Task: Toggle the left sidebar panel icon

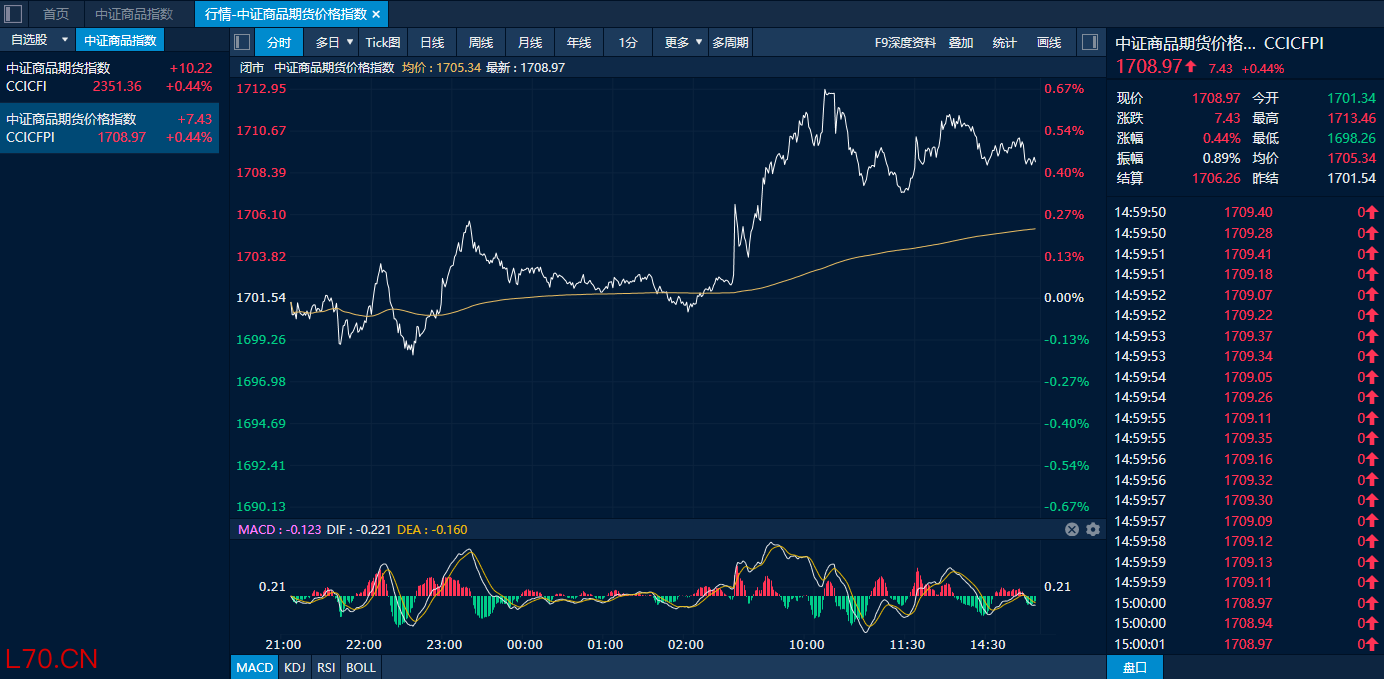Action: (x=14, y=14)
